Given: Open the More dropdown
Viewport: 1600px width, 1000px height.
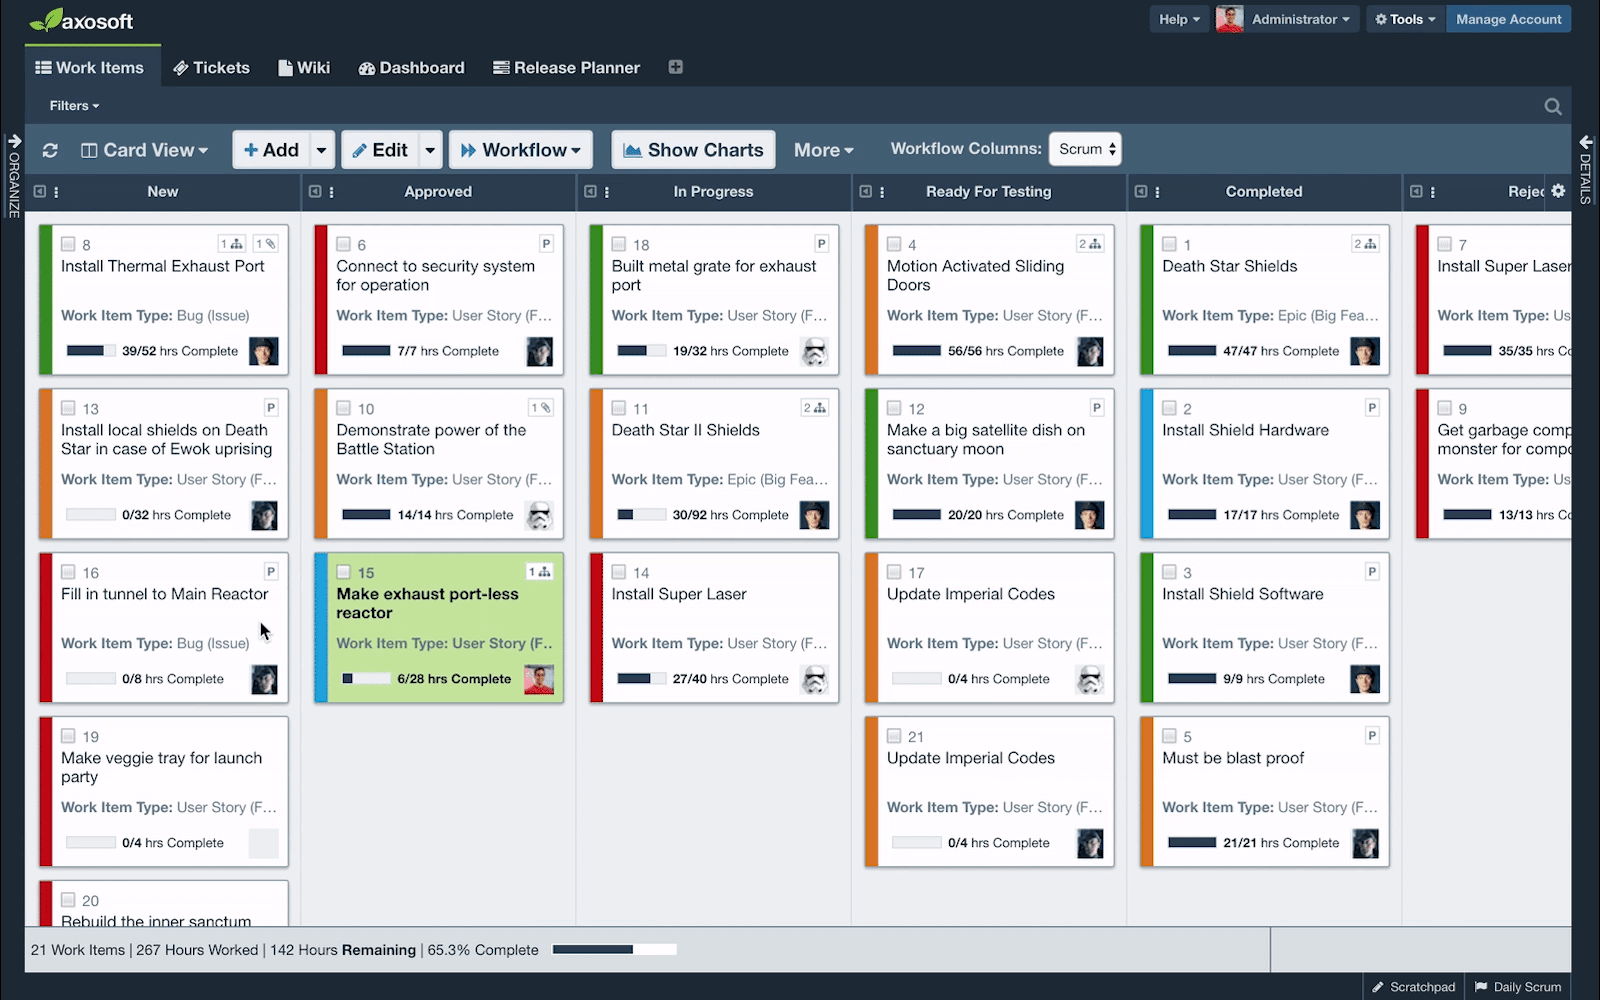Looking at the screenshot, I should tap(824, 150).
